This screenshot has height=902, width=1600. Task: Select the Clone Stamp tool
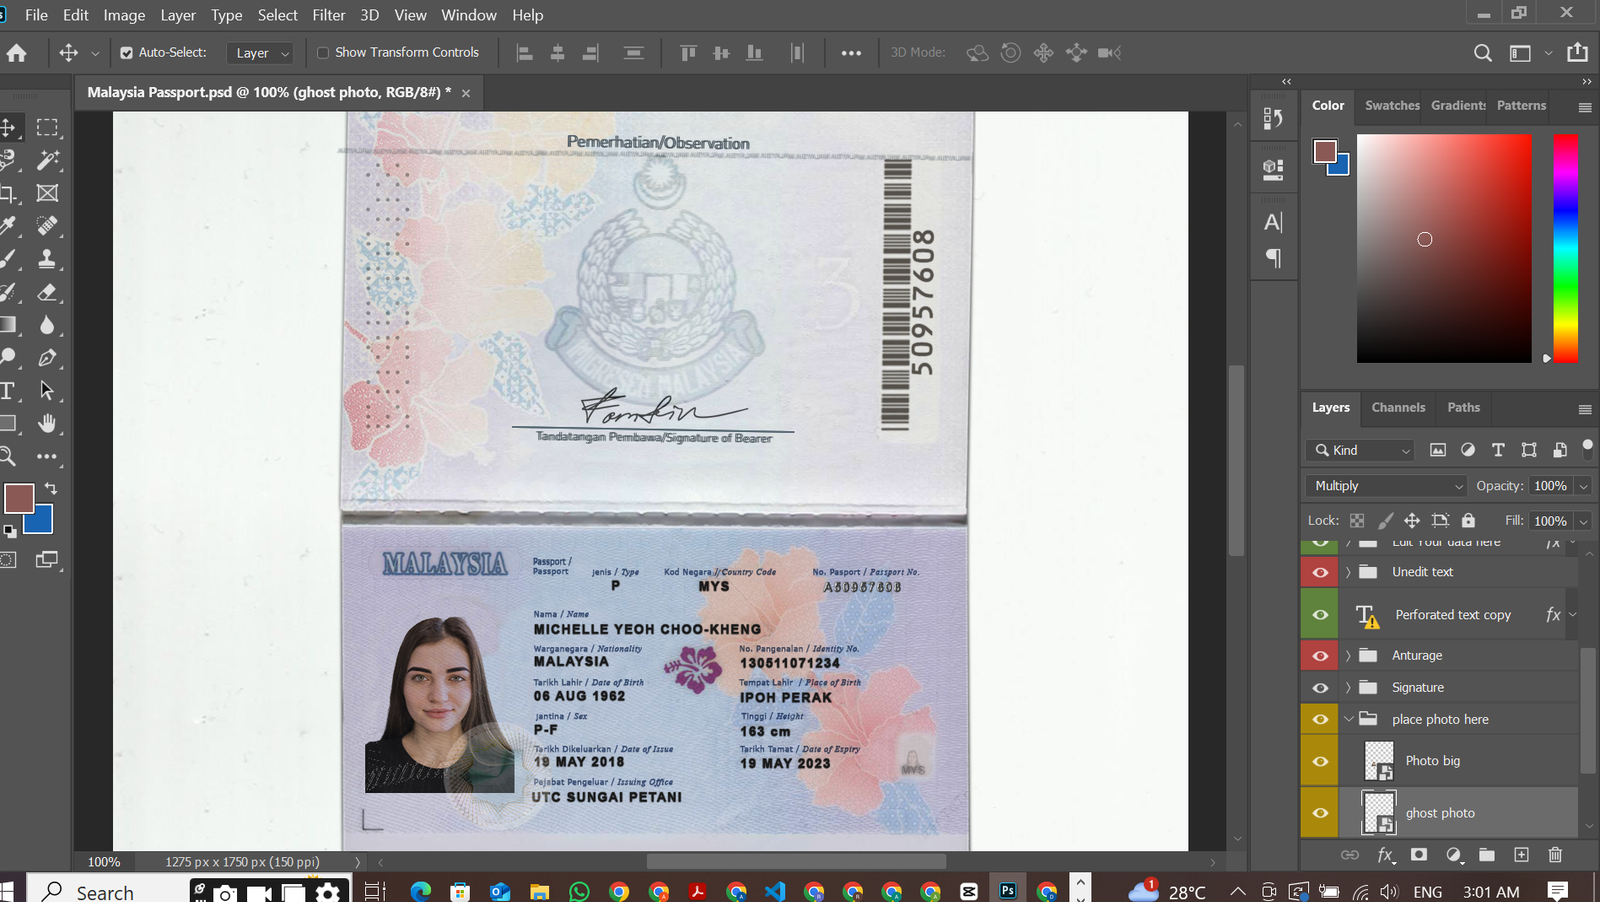(x=47, y=259)
